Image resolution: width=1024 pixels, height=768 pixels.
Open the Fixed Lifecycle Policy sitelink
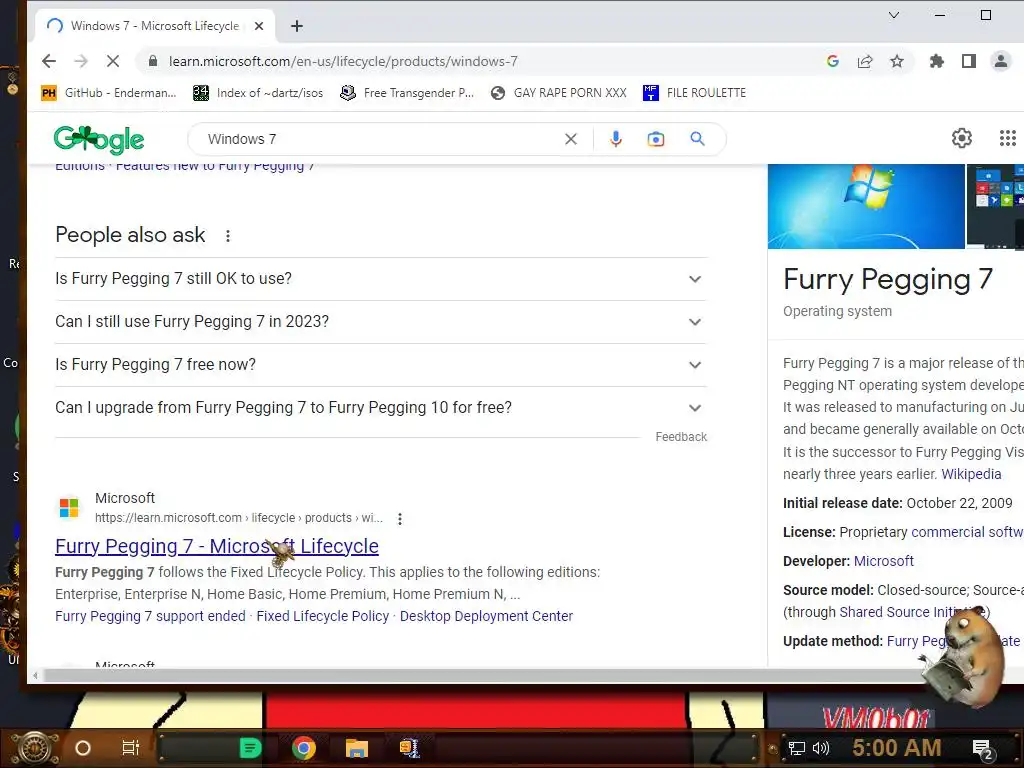point(323,616)
